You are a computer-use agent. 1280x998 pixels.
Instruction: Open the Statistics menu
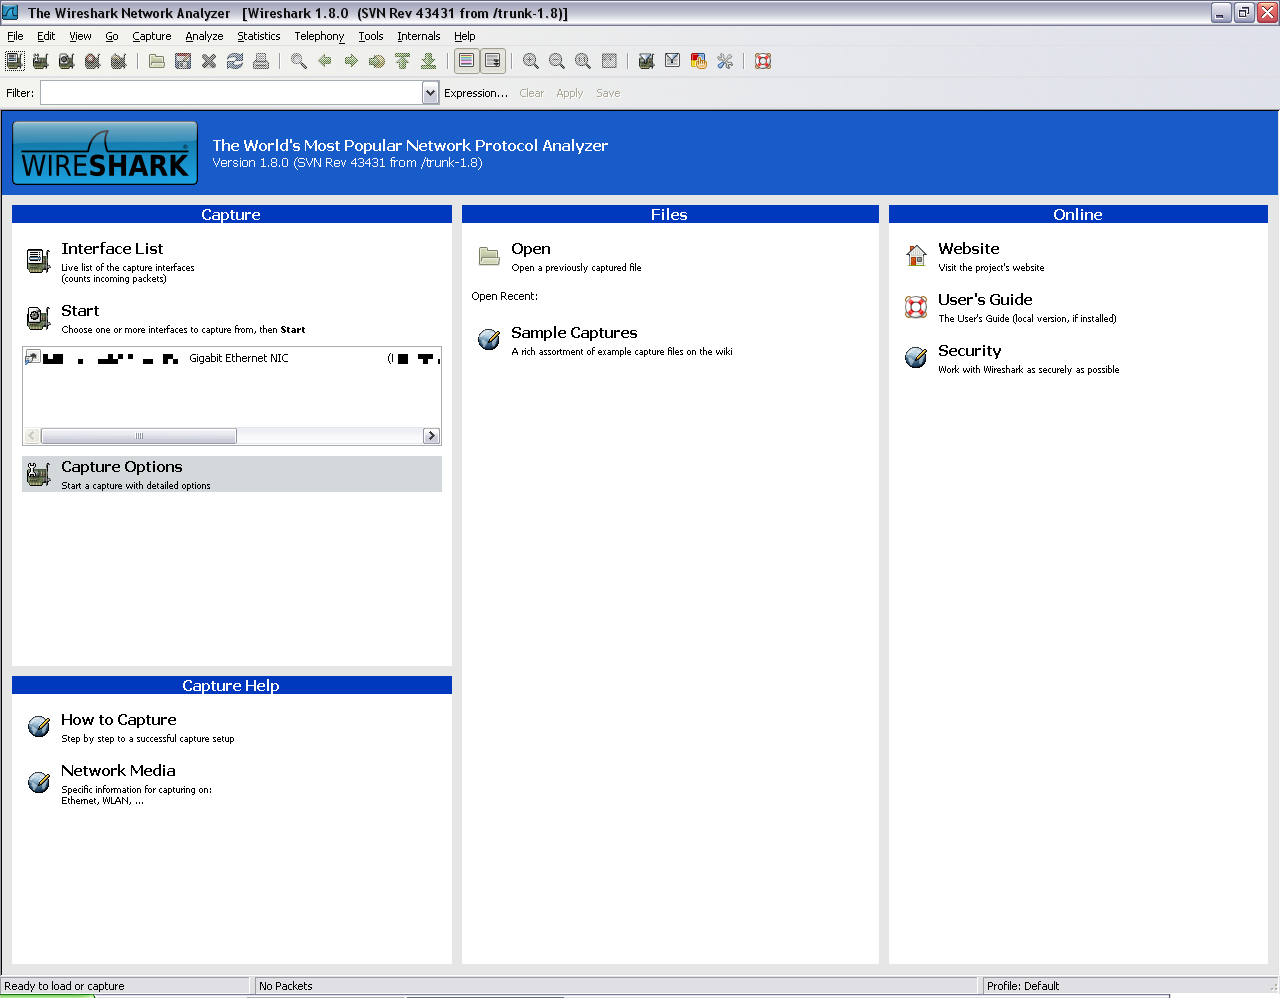point(258,36)
